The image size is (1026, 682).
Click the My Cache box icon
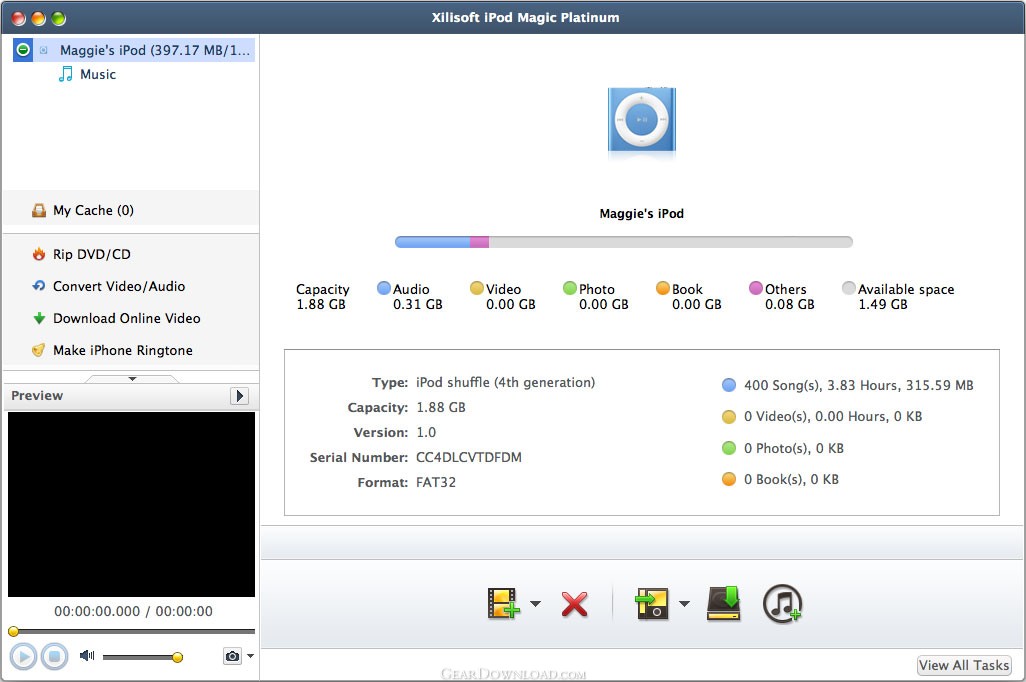pyautogui.click(x=39, y=210)
